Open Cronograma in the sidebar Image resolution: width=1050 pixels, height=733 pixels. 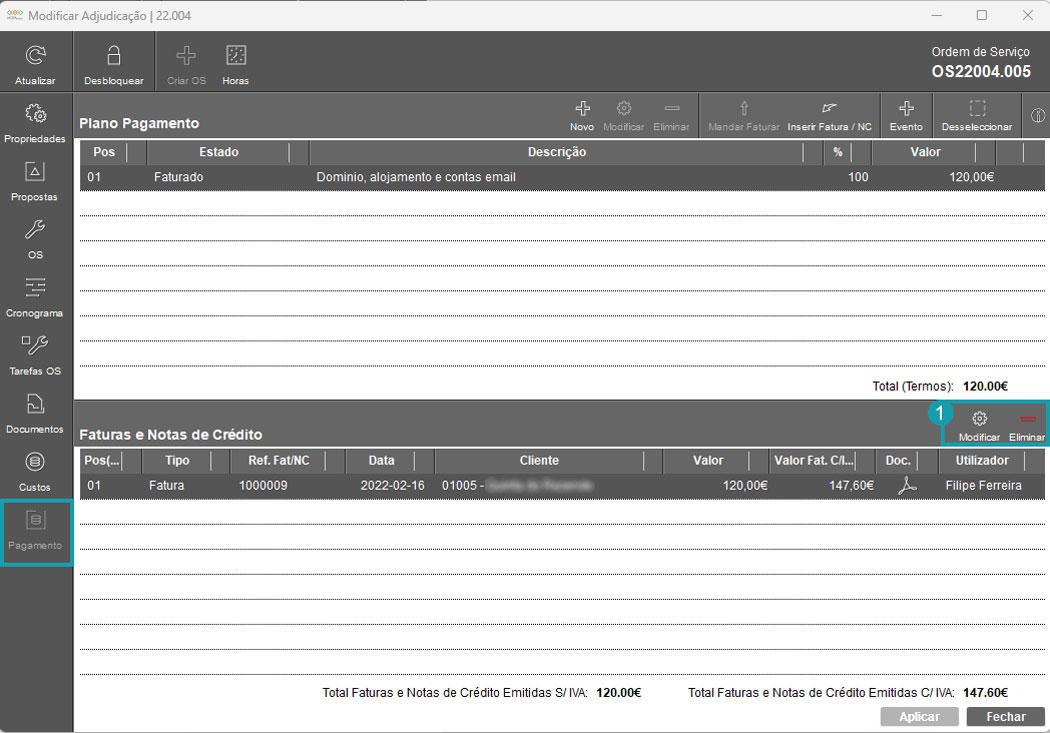click(x=35, y=297)
